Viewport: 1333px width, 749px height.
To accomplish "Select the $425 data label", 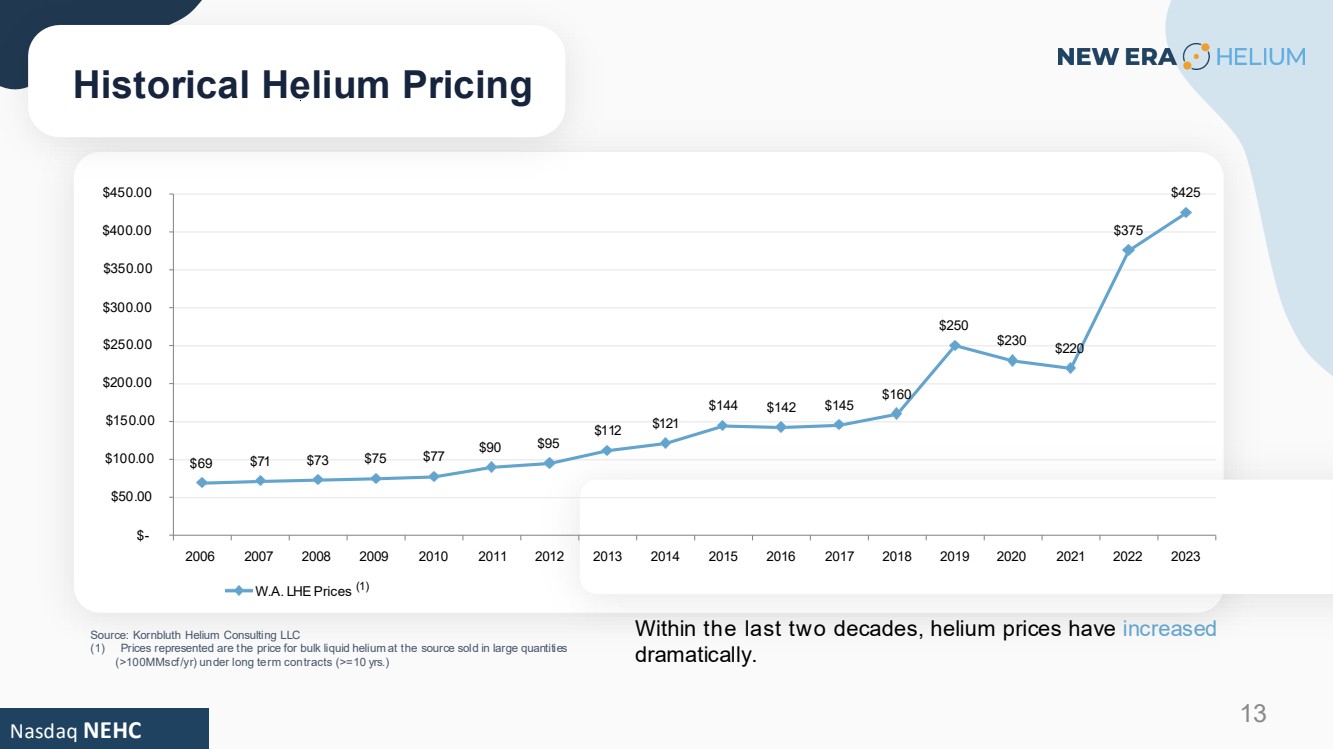I will pos(1186,192).
